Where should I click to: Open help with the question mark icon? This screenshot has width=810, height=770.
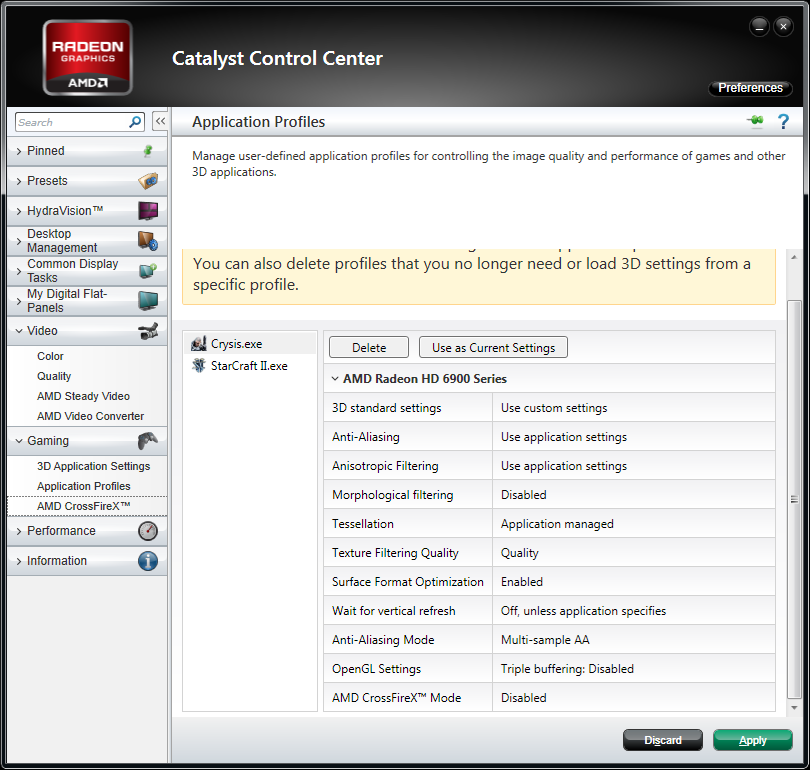pos(783,121)
